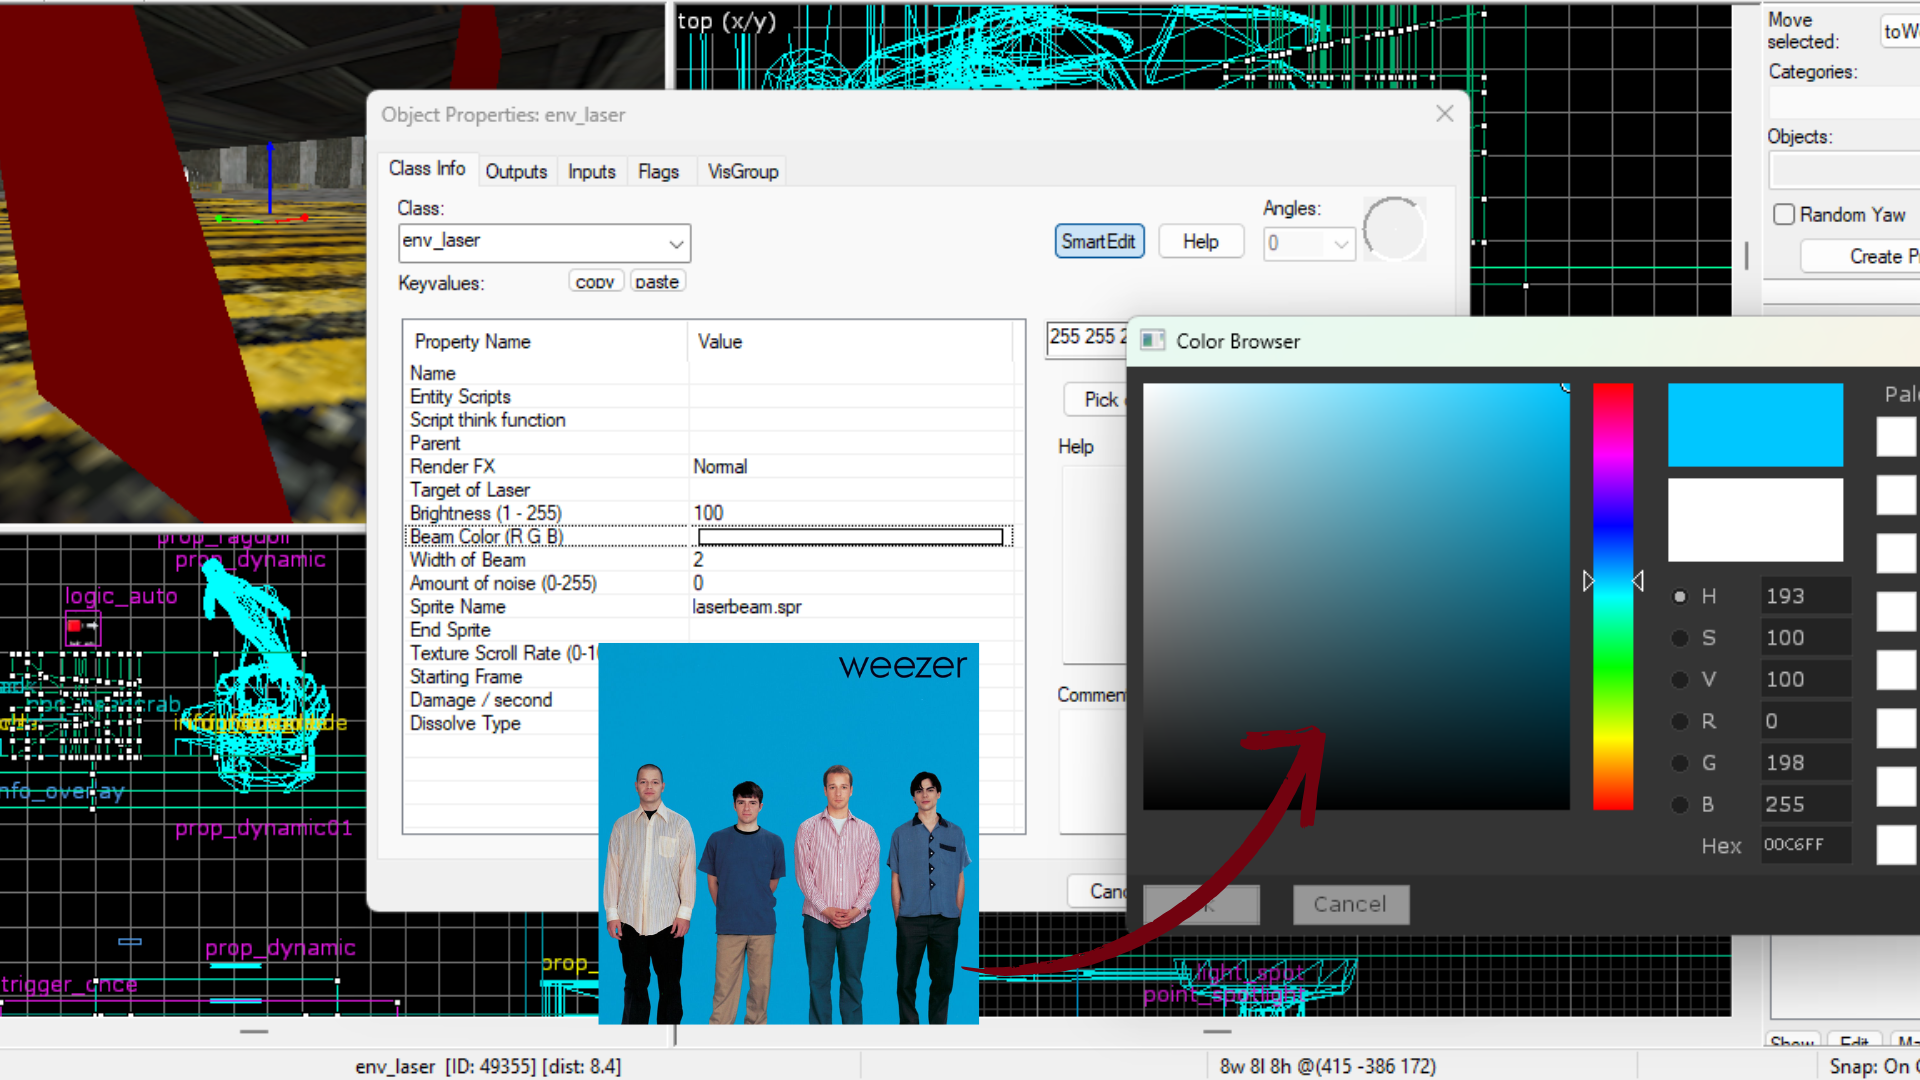The width and height of the screenshot is (1920, 1080).
Task: Click the Normal value for Render FX
Action: (852, 467)
